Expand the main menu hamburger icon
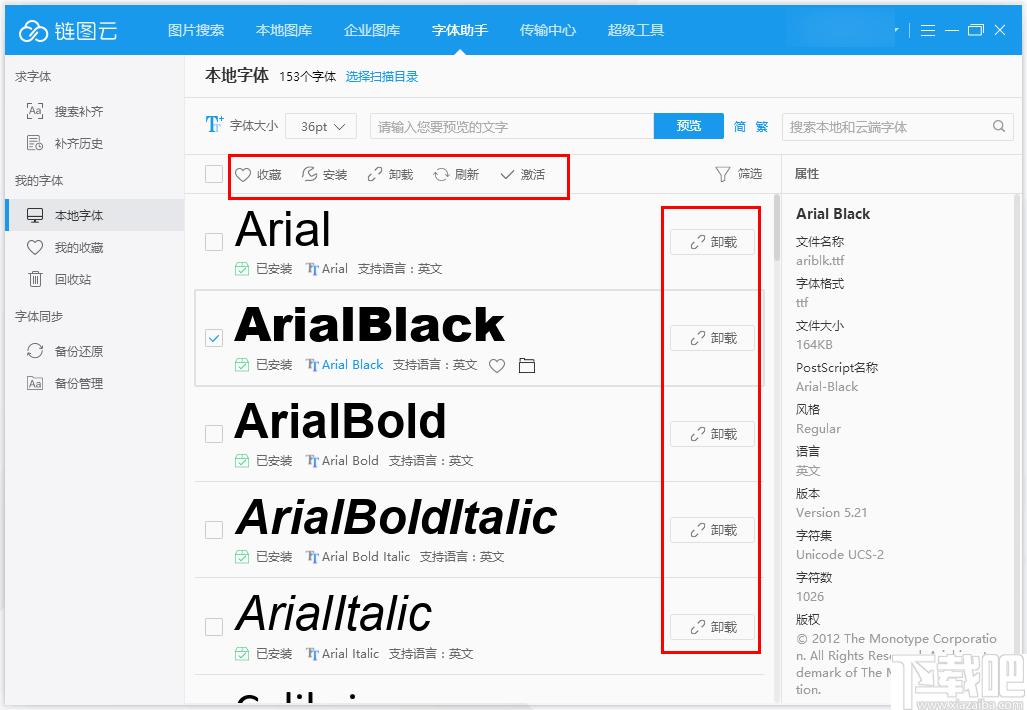1027x710 pixels. (927, 30)
